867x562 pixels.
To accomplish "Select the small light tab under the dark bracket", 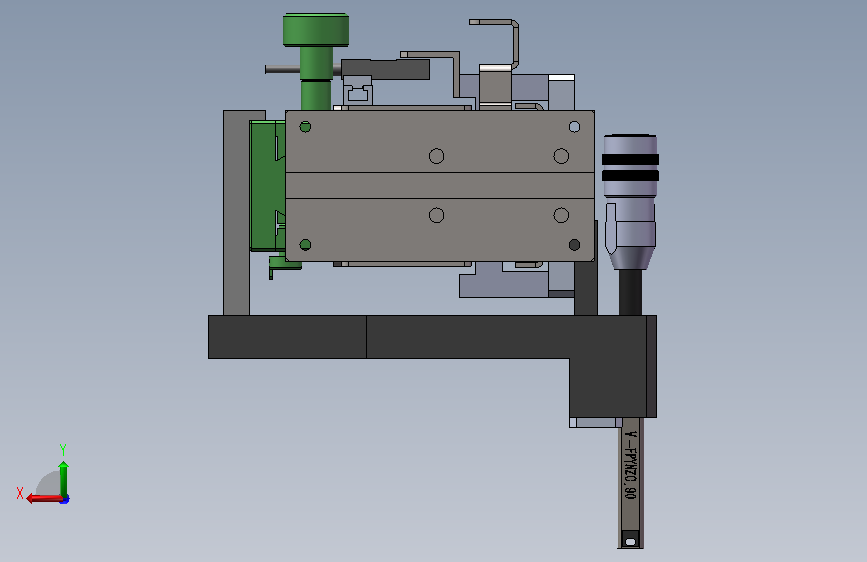I will pos(596,423).
